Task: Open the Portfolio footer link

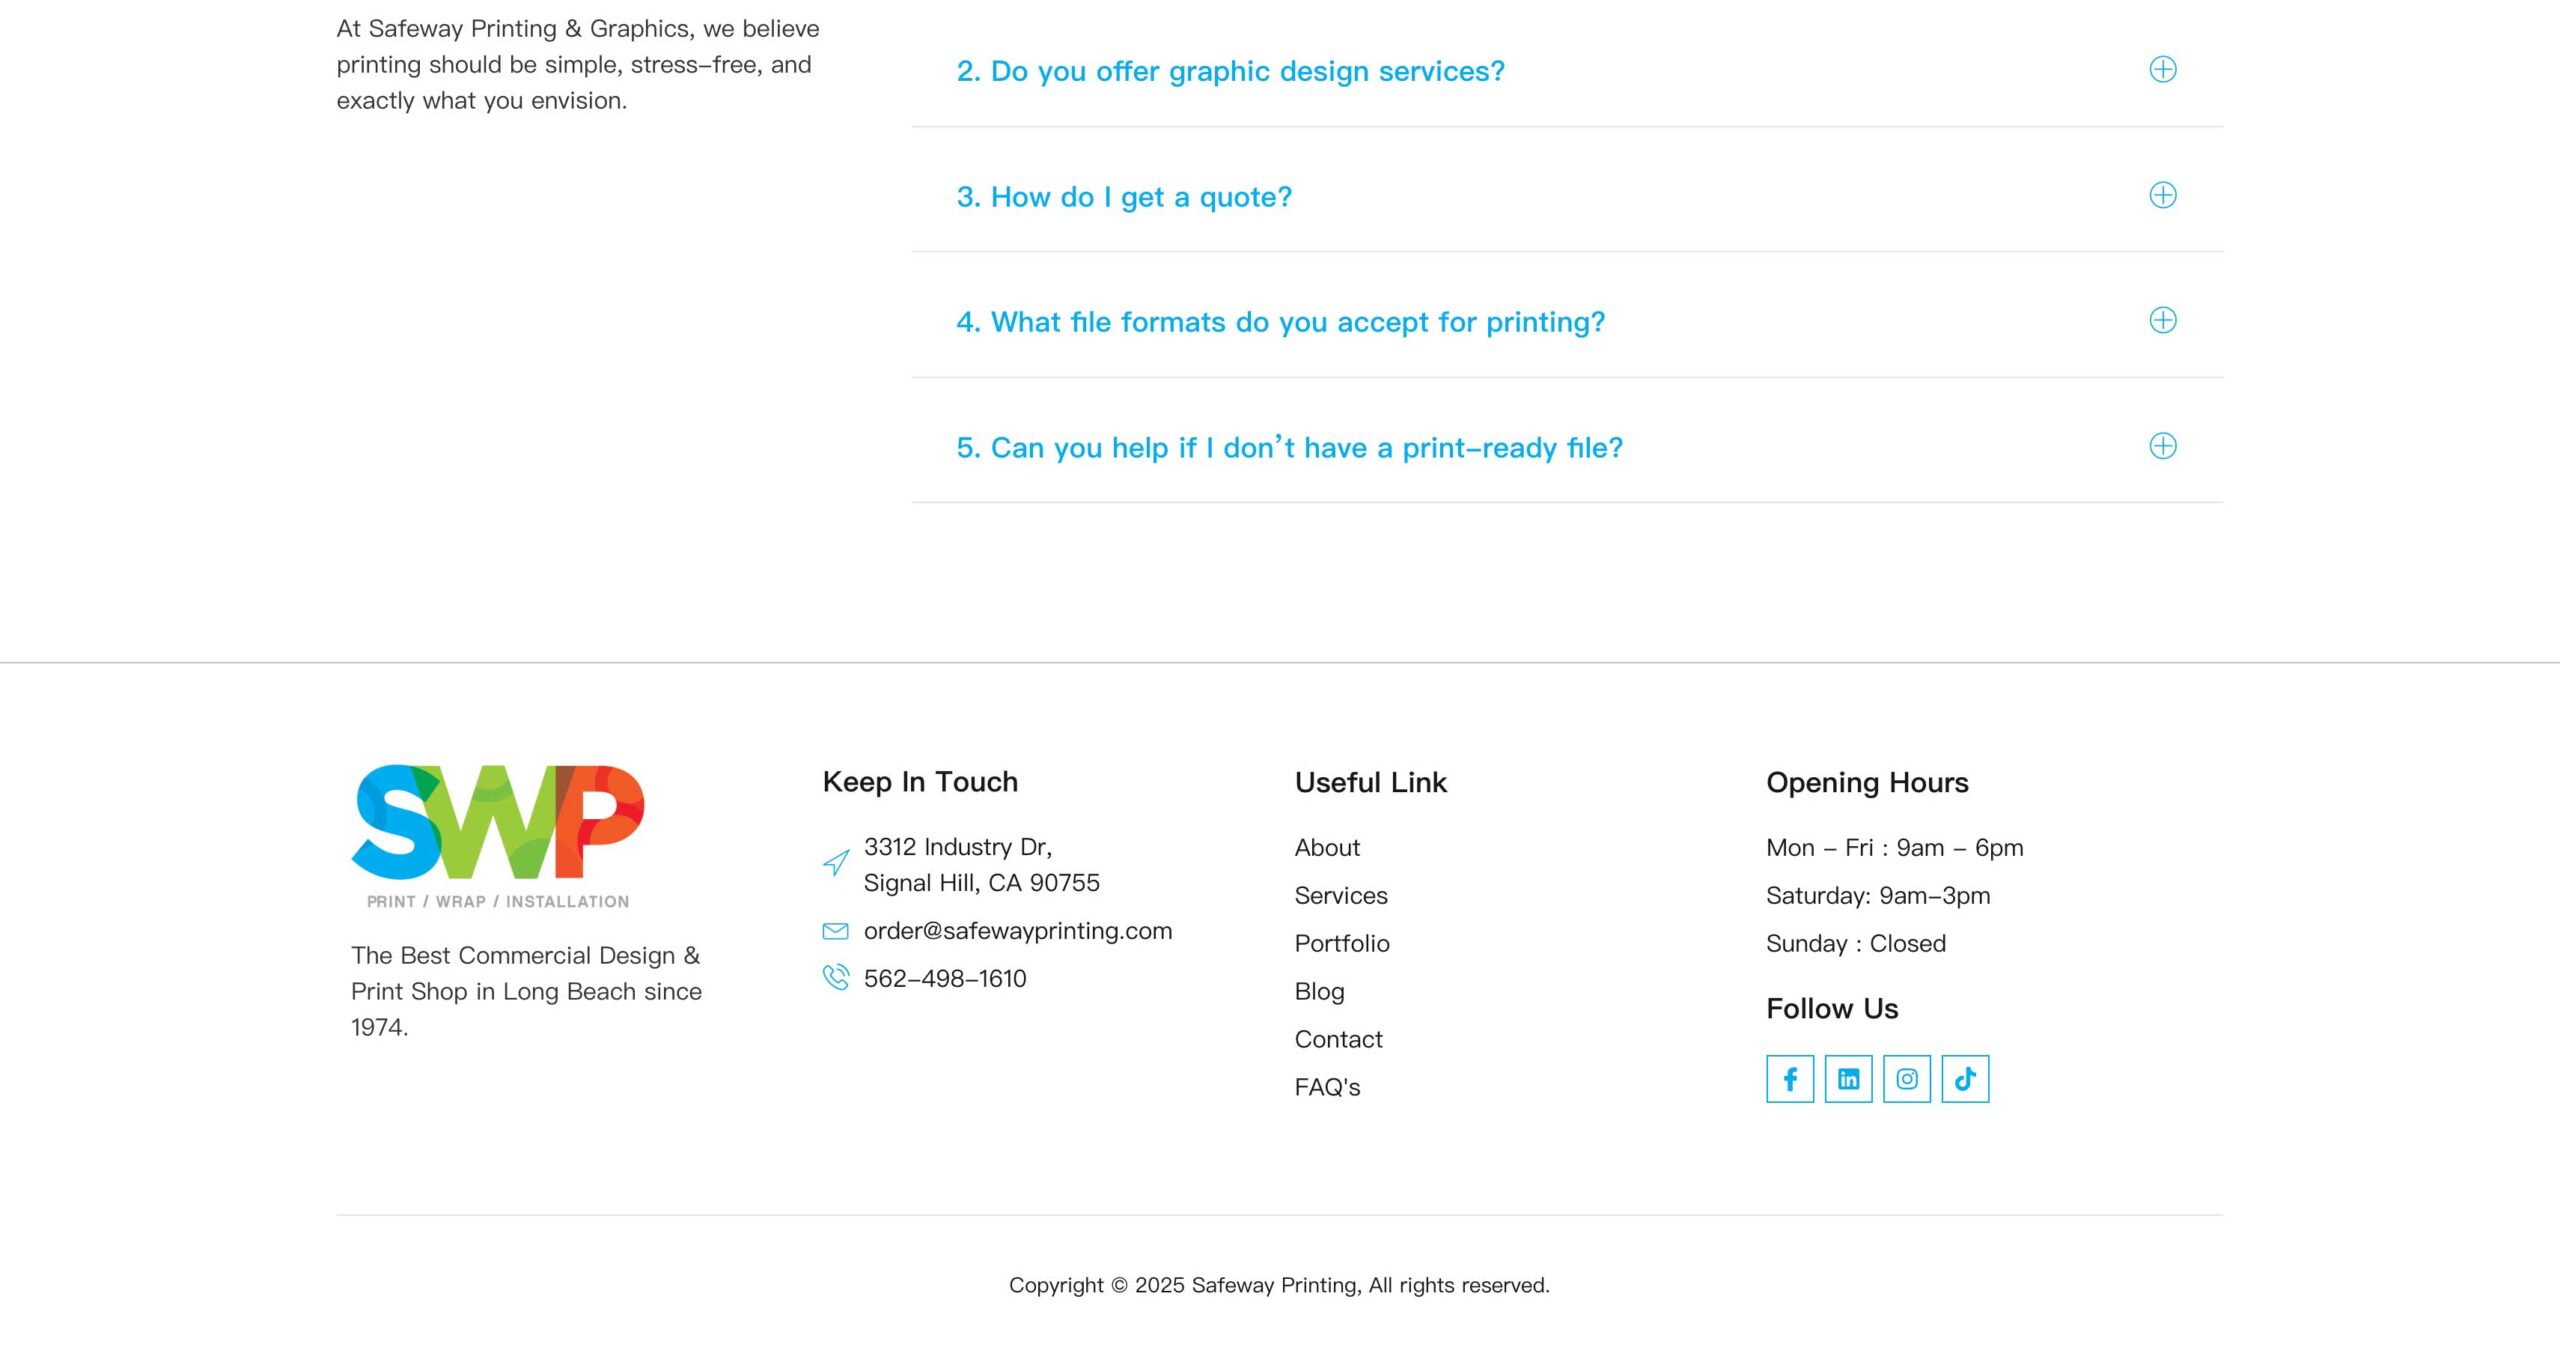Action: click(x=1342, y=944)
